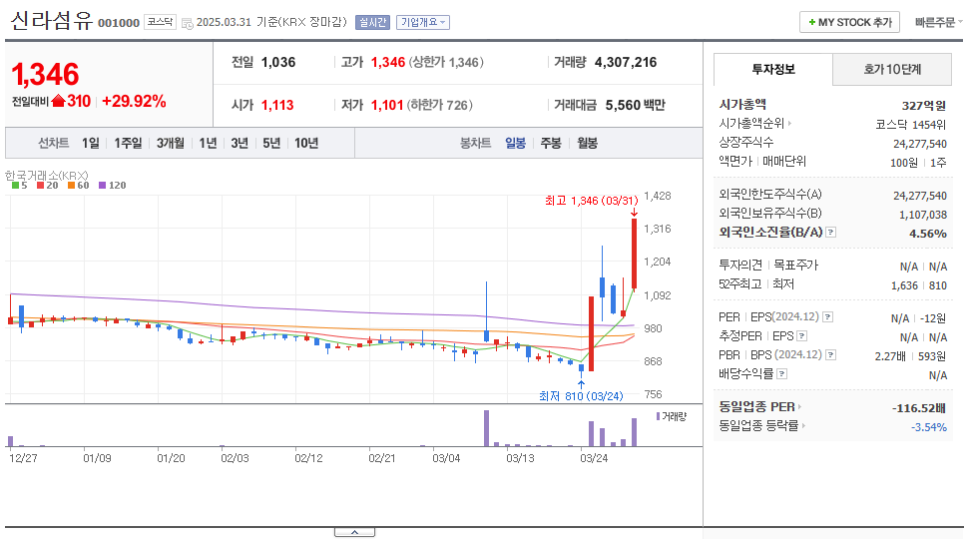Screen dimensions: 966x539
Task: Click the 시가총액 value 327억원
Action: click(x=923, y=105)
